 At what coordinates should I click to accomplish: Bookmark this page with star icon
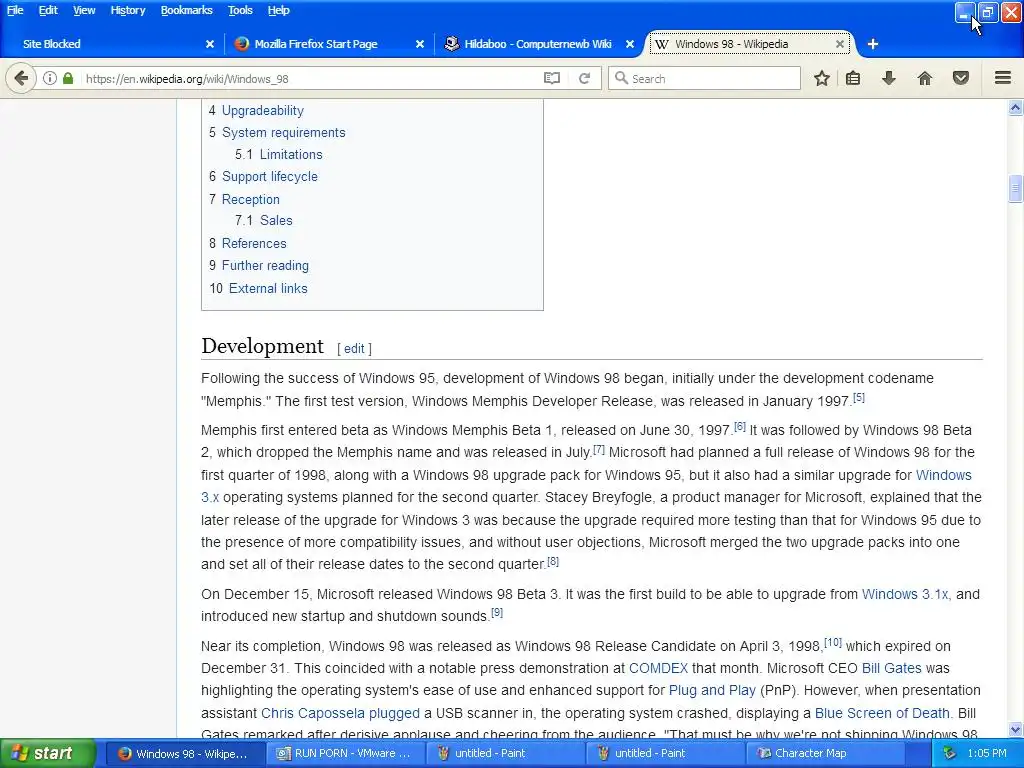pos(822,78)
